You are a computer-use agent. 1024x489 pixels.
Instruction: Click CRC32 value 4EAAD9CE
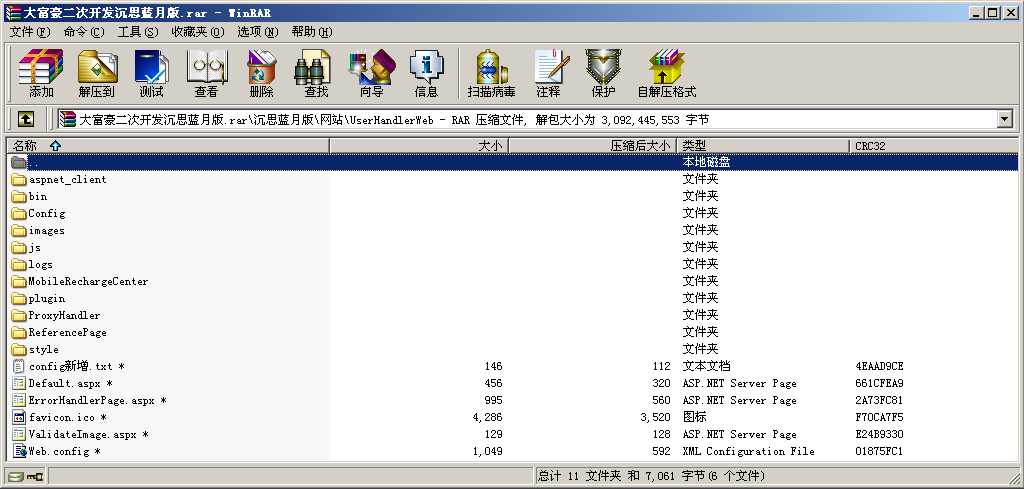(879, 366)
